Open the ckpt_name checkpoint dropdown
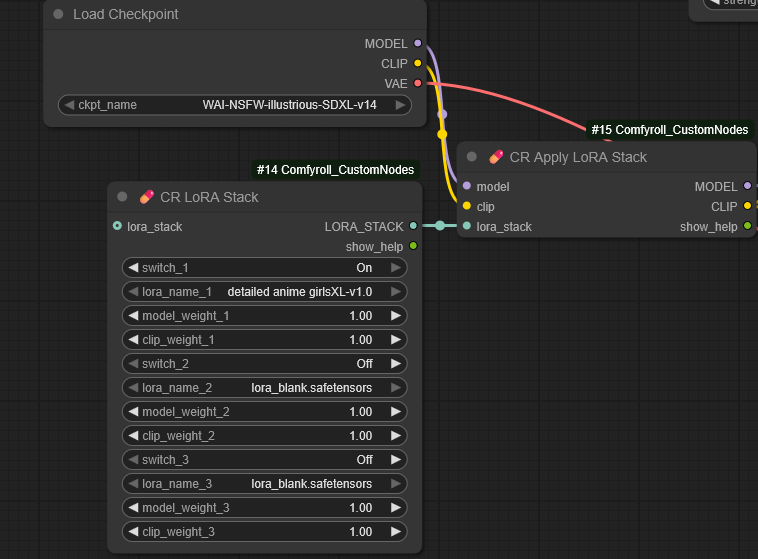Screen dimensions: 758x559 235,105
